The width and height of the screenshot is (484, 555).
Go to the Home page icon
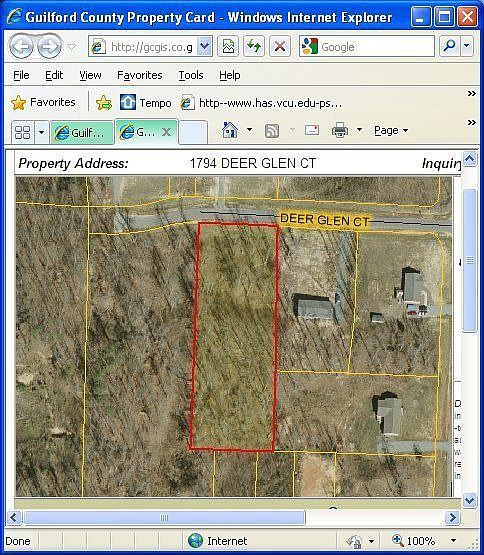[230, 130]
